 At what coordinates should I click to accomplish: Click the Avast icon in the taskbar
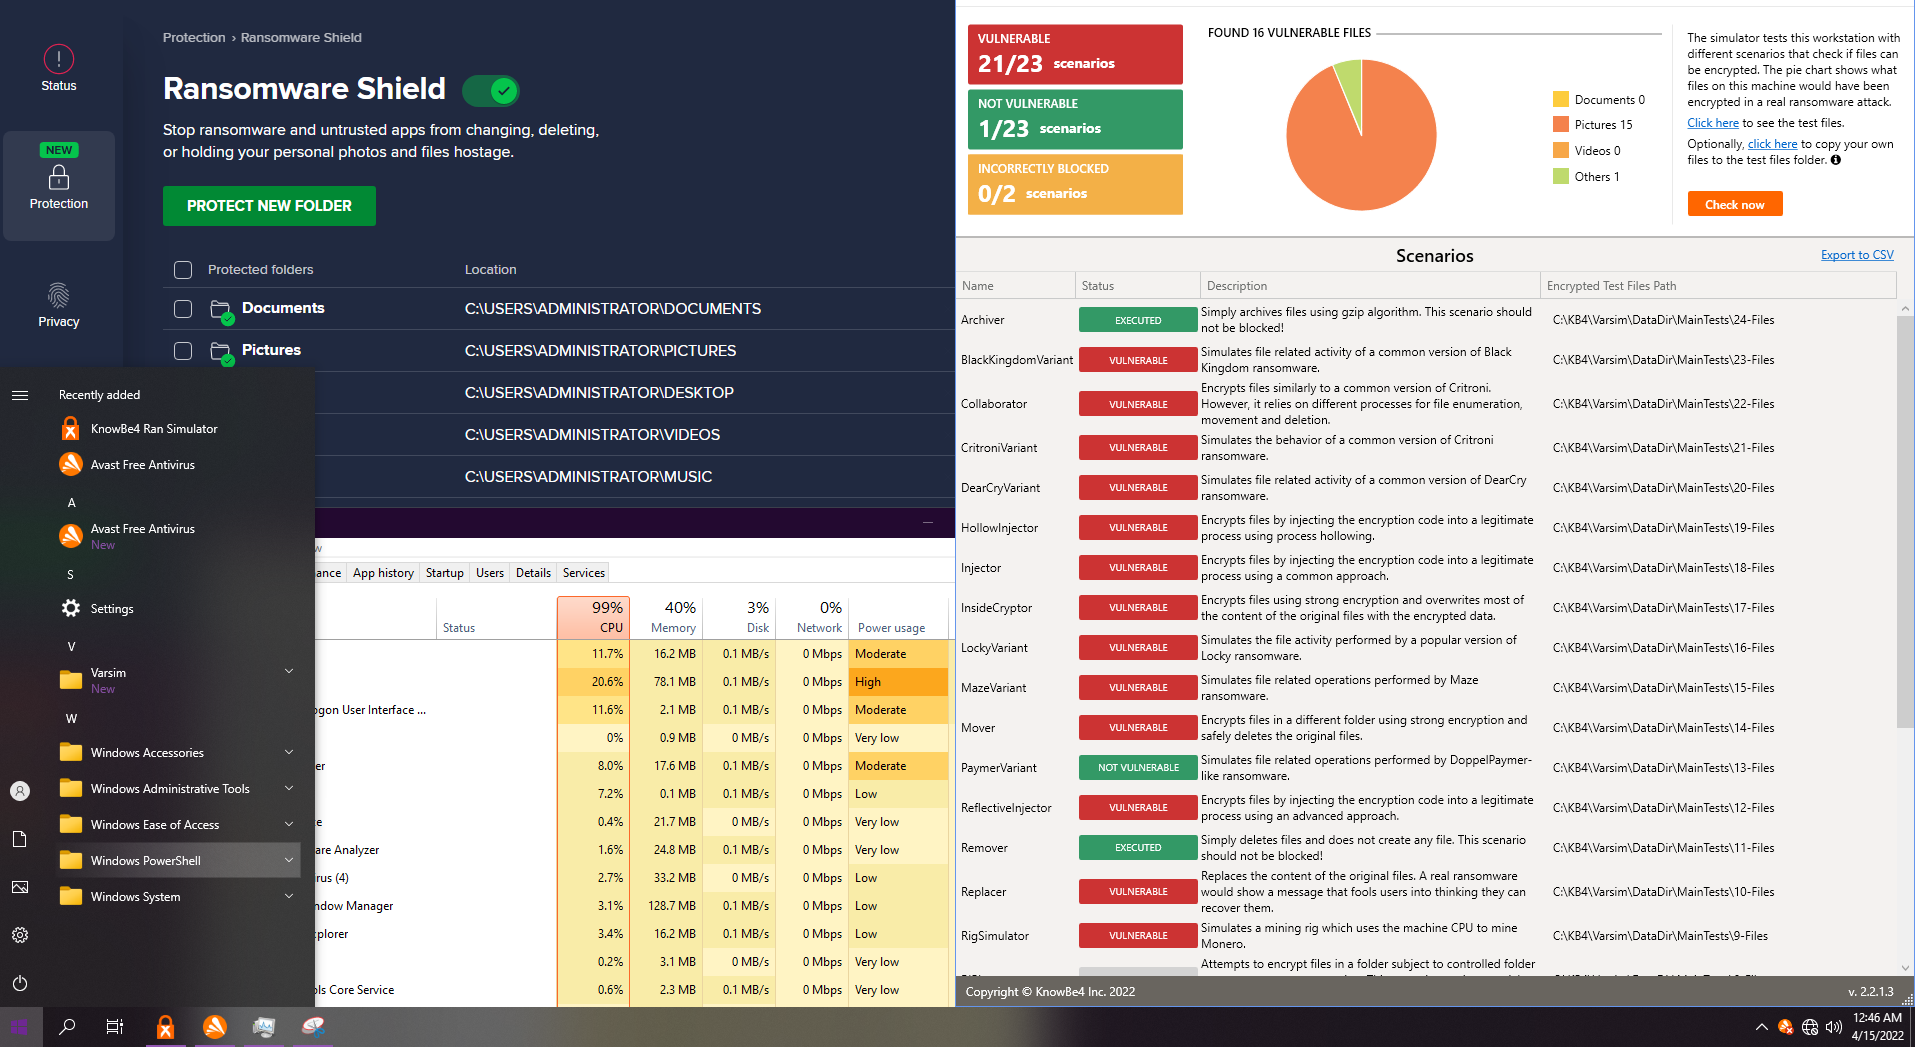tap(214, 1026)
